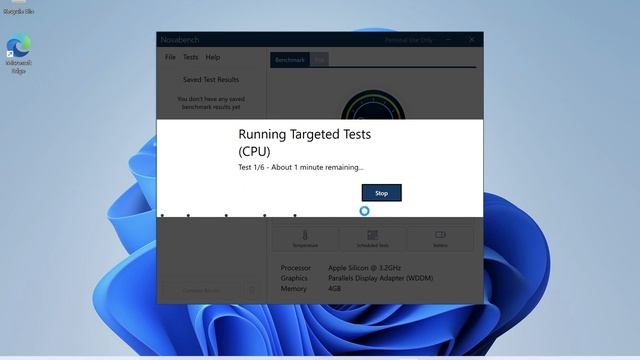Viewport: 640px width, 360px height.
Task: Click the Recycle Bin desktop icon
Action: (18, 8)
